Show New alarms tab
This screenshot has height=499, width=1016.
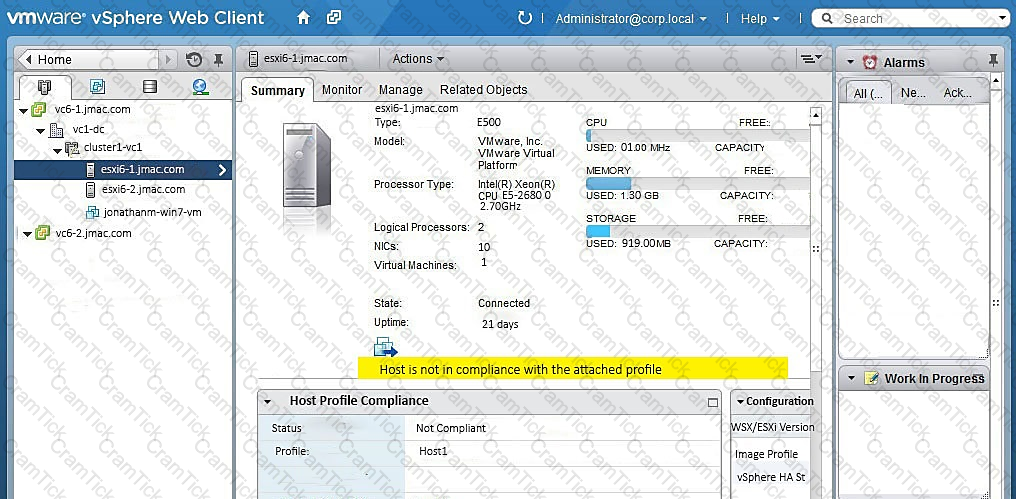913,93
